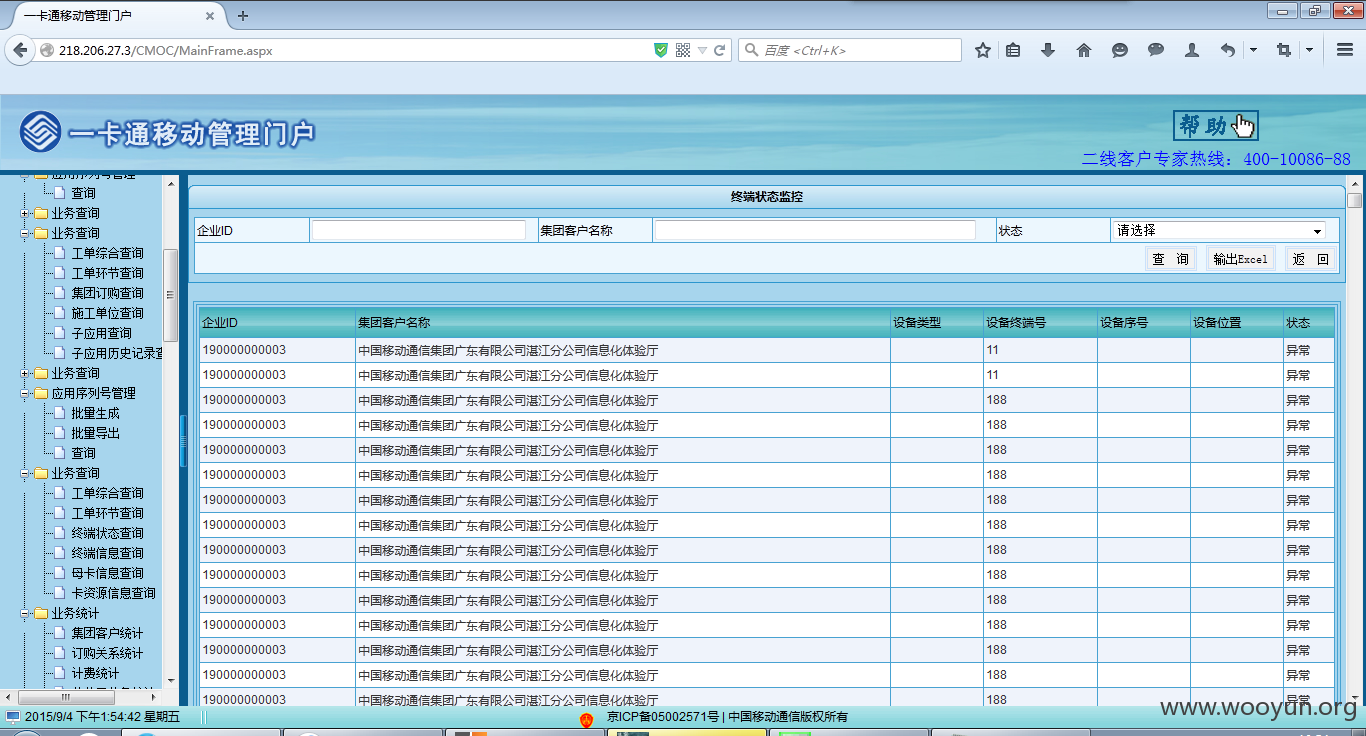
Task: Reload the page with the refresh icon
Action: (719, 50)
